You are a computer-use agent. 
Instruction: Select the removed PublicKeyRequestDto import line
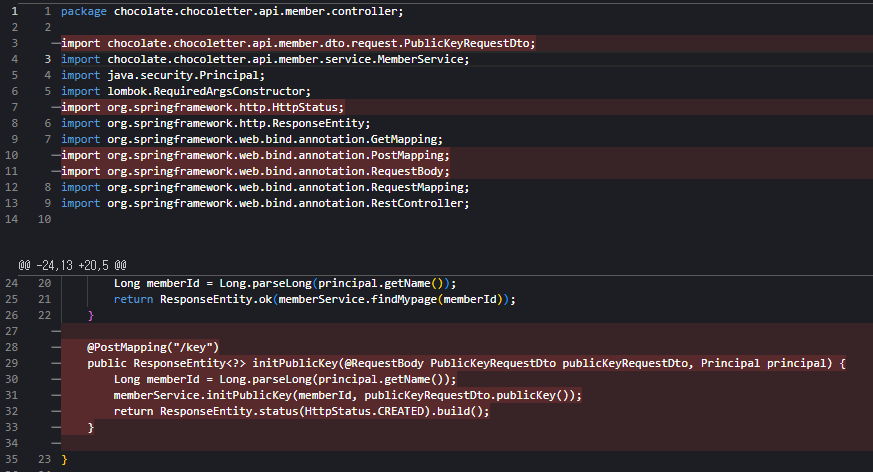[298, 44]
